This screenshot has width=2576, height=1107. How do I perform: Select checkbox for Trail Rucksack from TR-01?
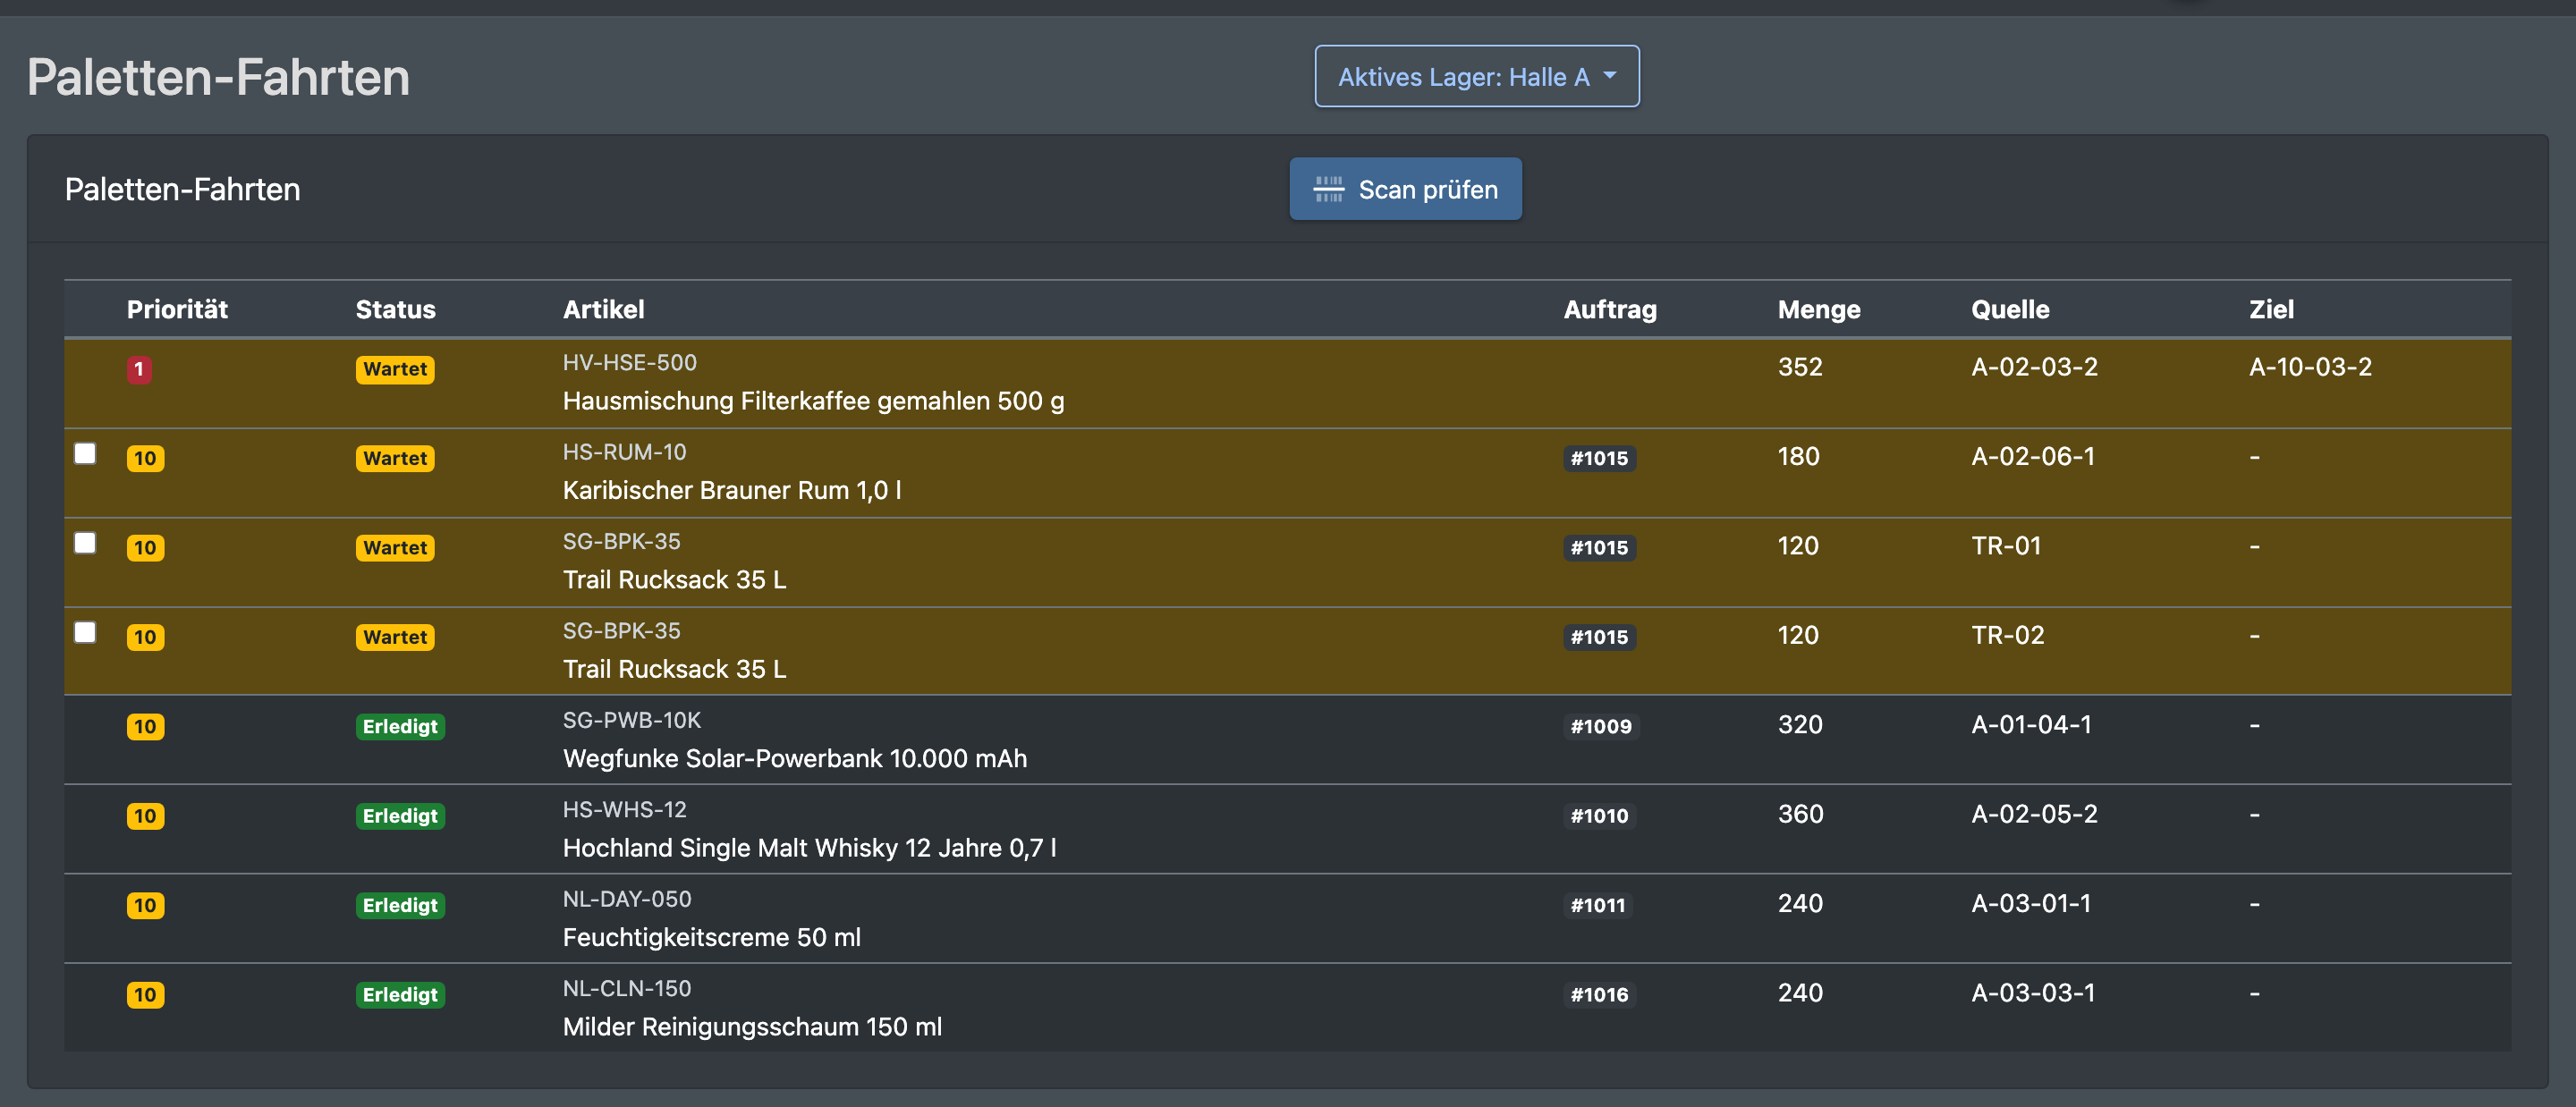point(85,543)
